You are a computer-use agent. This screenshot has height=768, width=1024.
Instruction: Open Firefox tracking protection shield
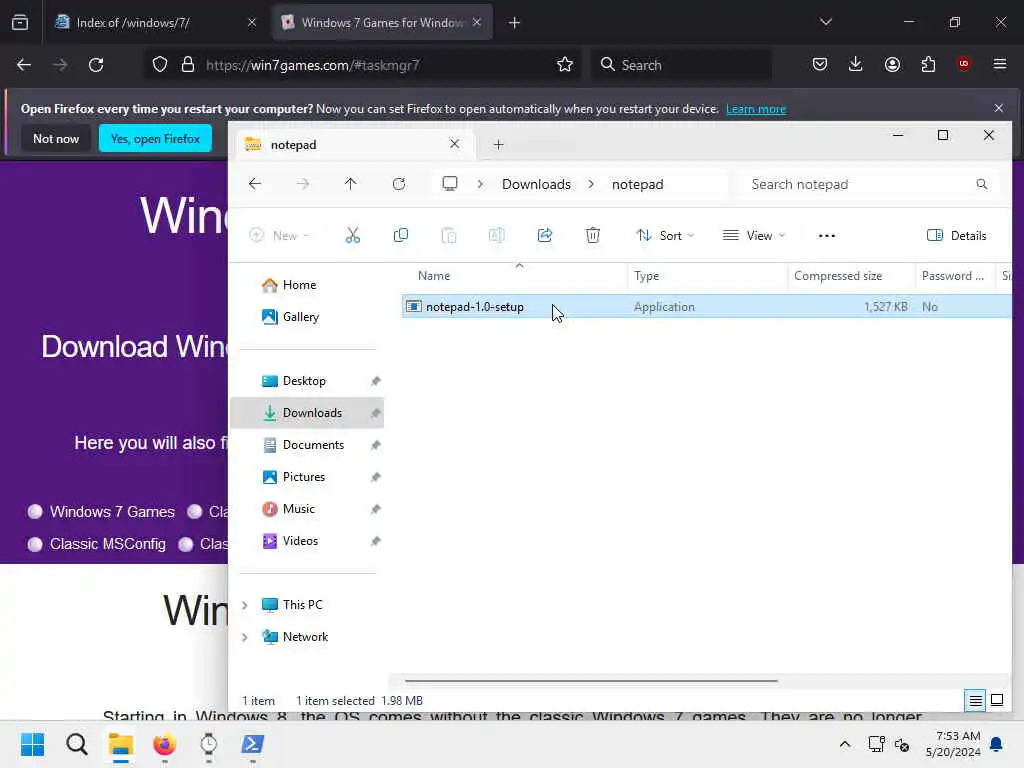160,64
